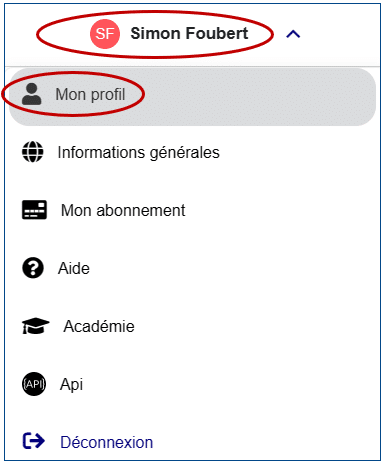Click the Déconnexion link
The width and height of the screenshot is (384, 464).
[107, 442]
